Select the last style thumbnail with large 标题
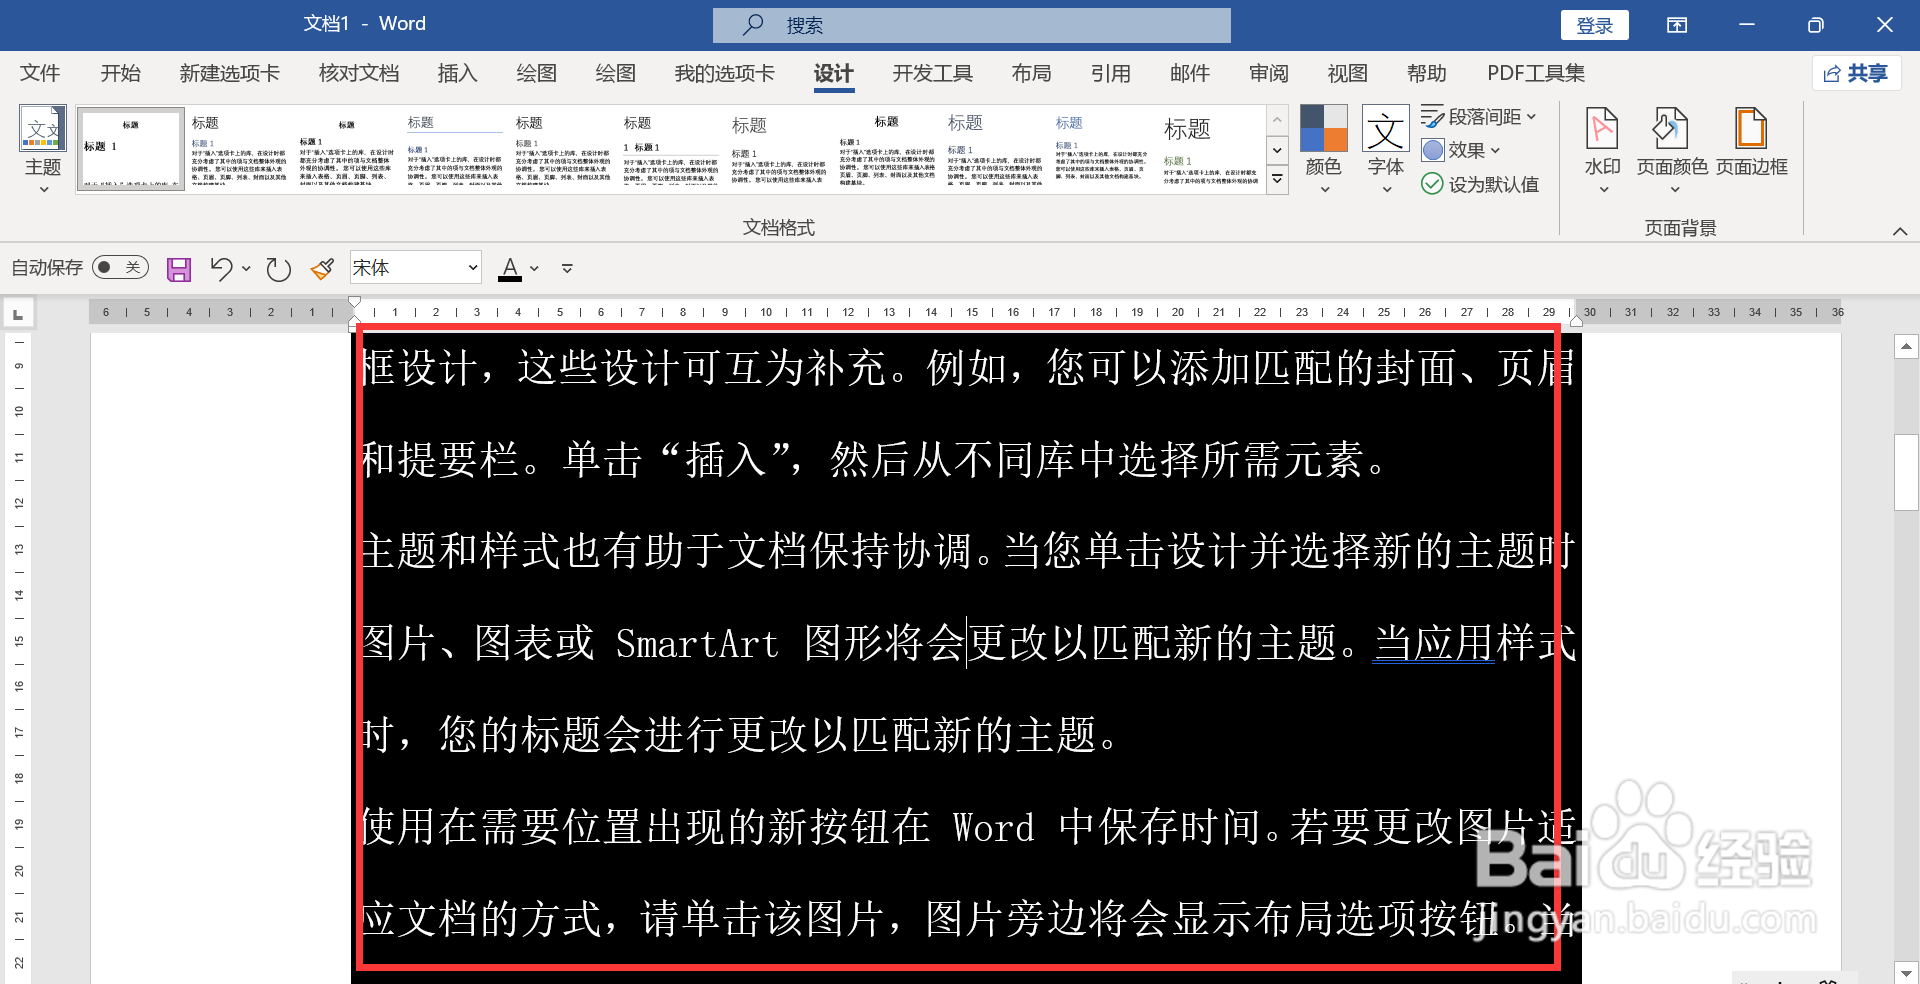Viewport: 1920px width, 984px height. point(1211,149)
